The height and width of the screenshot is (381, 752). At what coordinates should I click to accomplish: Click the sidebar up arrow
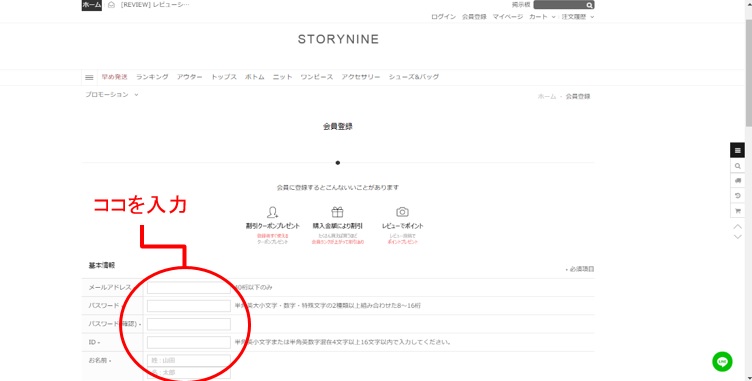tap(738, 226)
